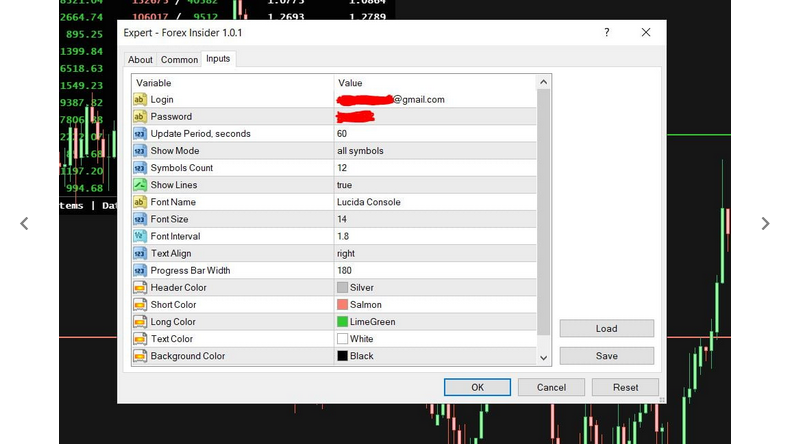
Task: Pick the Salmon short color swatch
Action: click(343, 304)
